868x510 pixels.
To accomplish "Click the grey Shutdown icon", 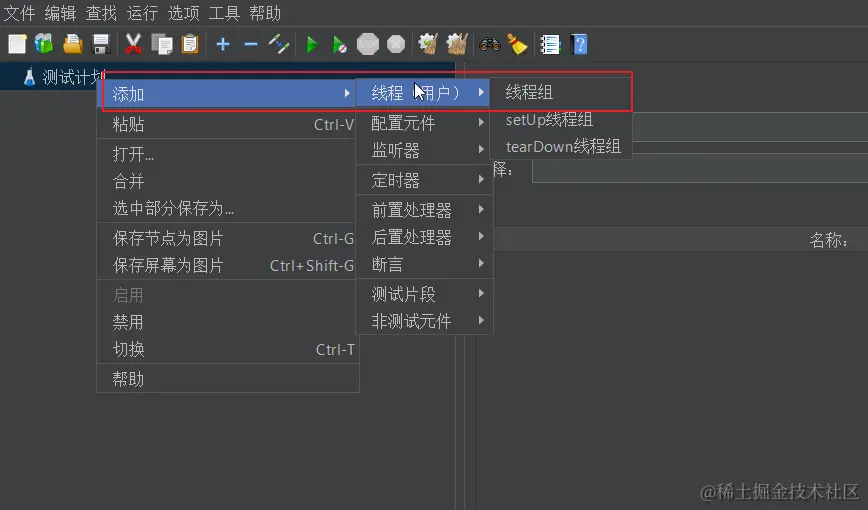I will (396, 44).
